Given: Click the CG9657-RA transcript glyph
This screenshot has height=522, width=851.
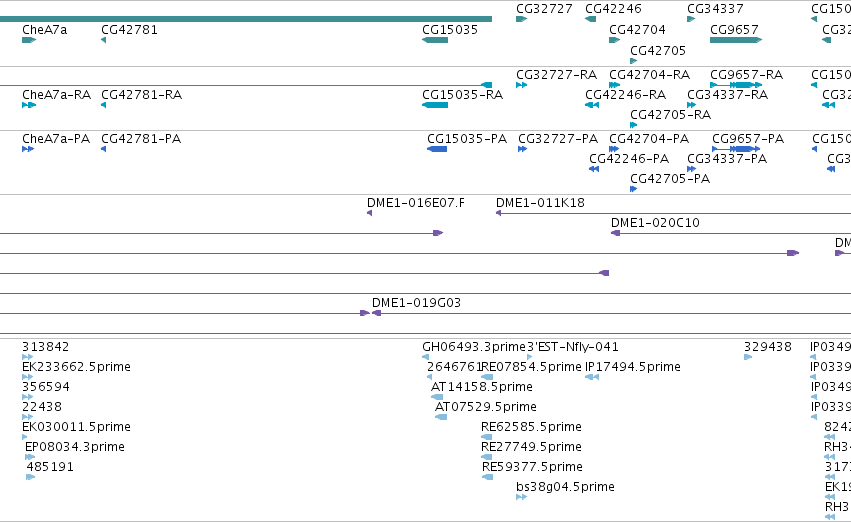Looking at the screenshot, I should click(x=736, y=85).
